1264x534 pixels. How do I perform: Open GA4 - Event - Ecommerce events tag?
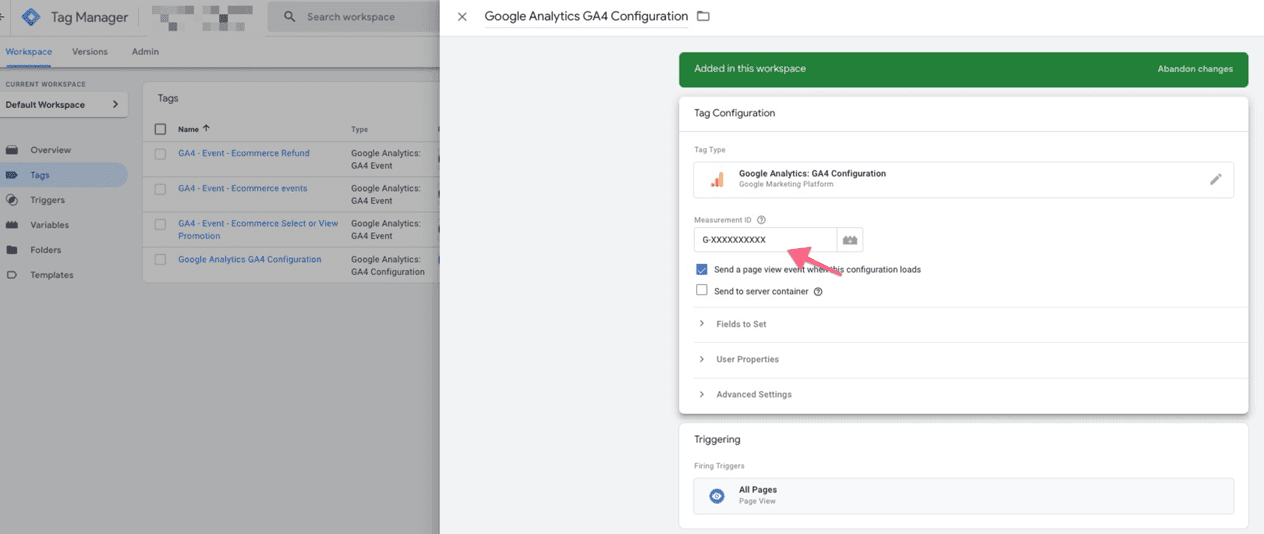243,188
